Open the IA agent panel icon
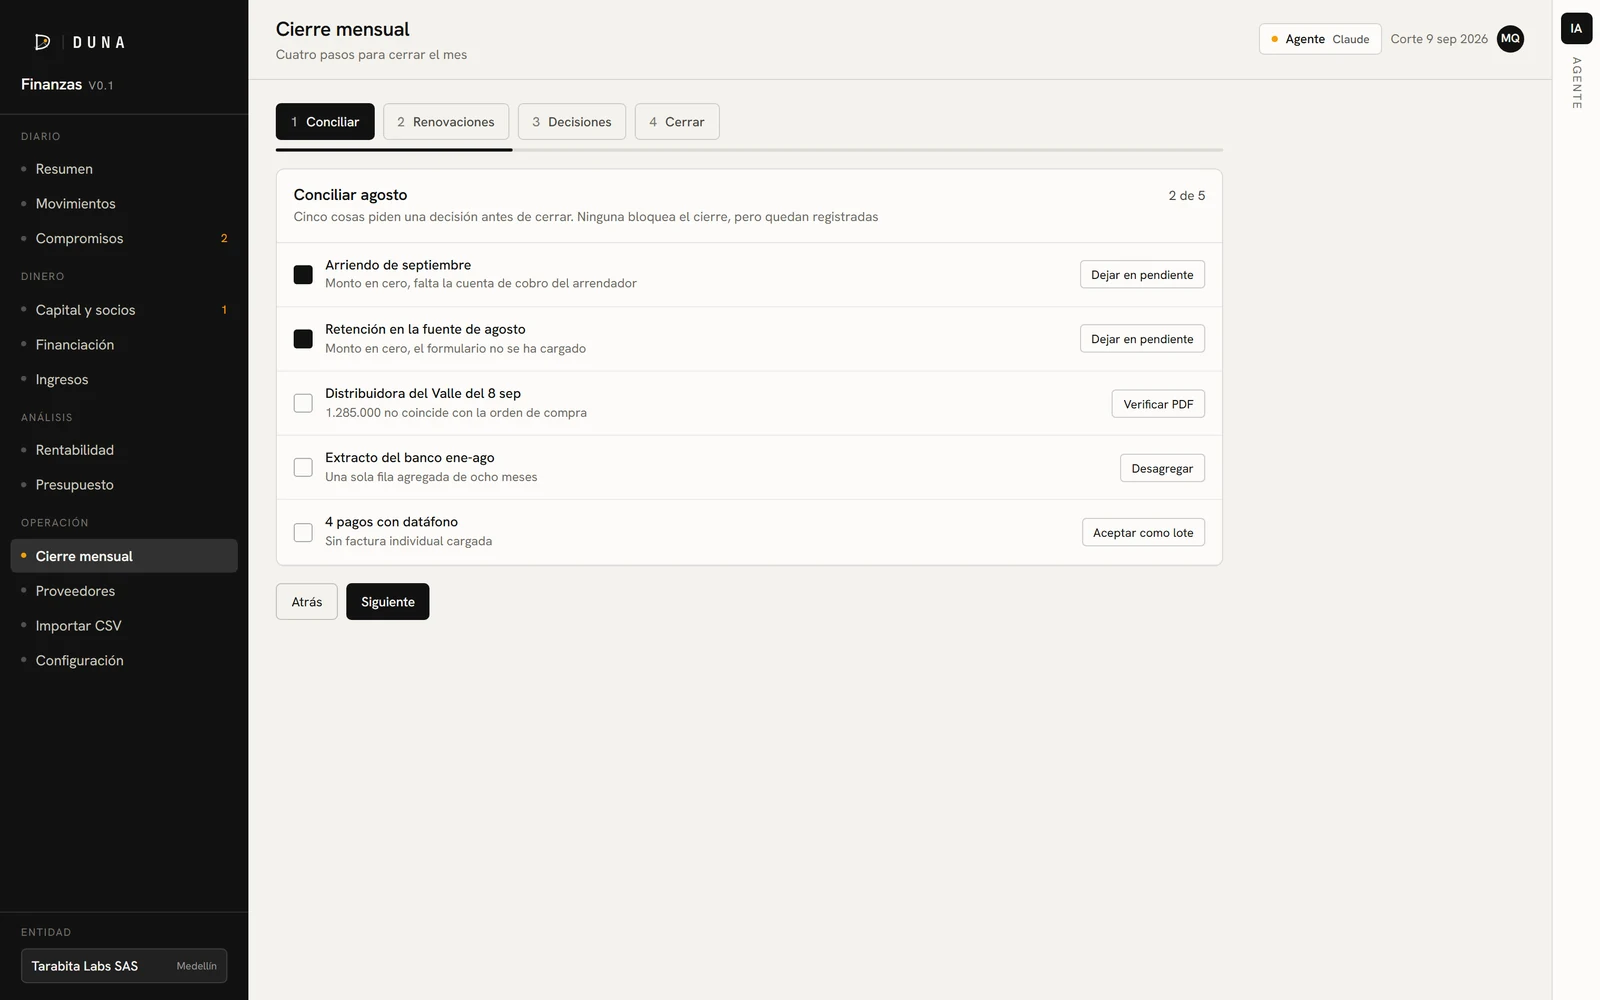 point(1576,28)
